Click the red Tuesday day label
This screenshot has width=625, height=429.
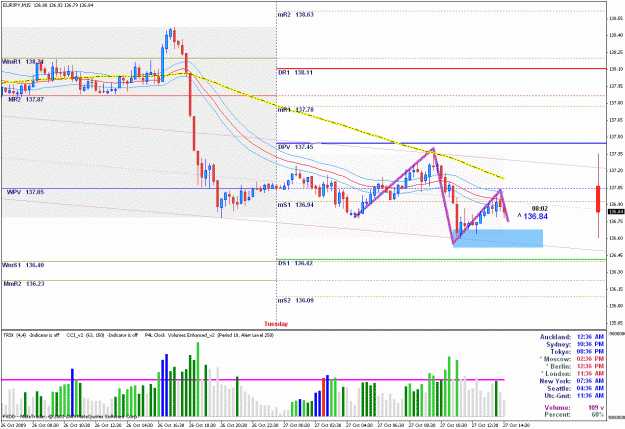tap(276, 324)
